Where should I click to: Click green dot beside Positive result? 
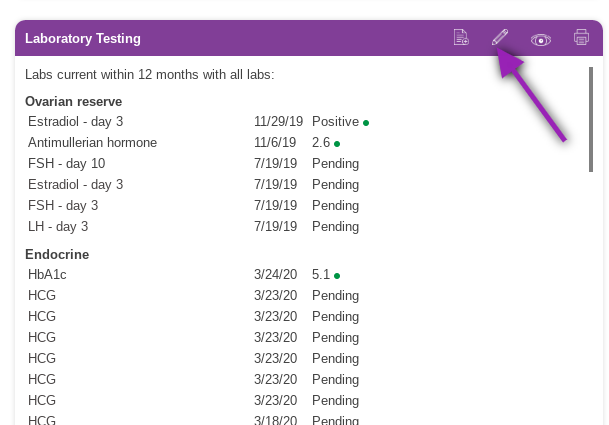pos(366,122)
